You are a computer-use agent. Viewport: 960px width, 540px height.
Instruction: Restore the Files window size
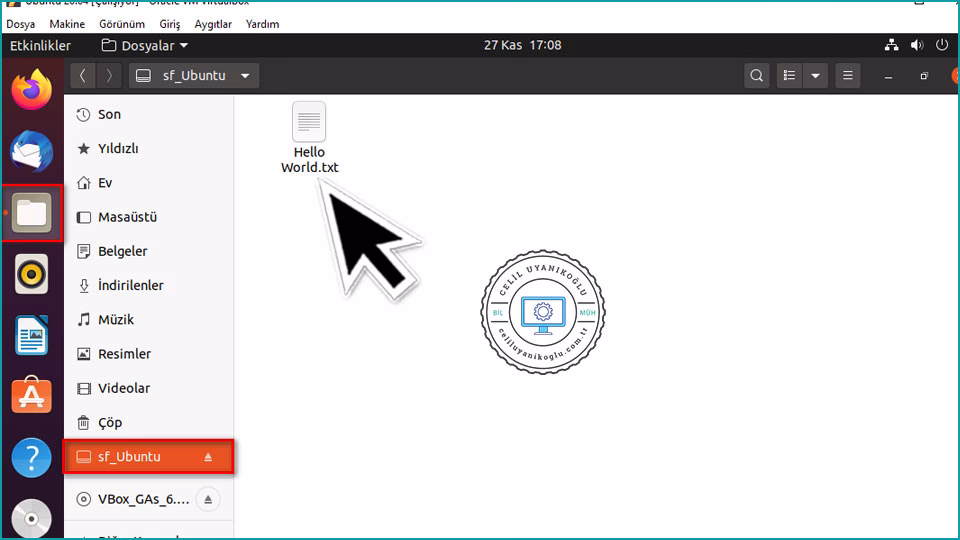coord(924,77)
